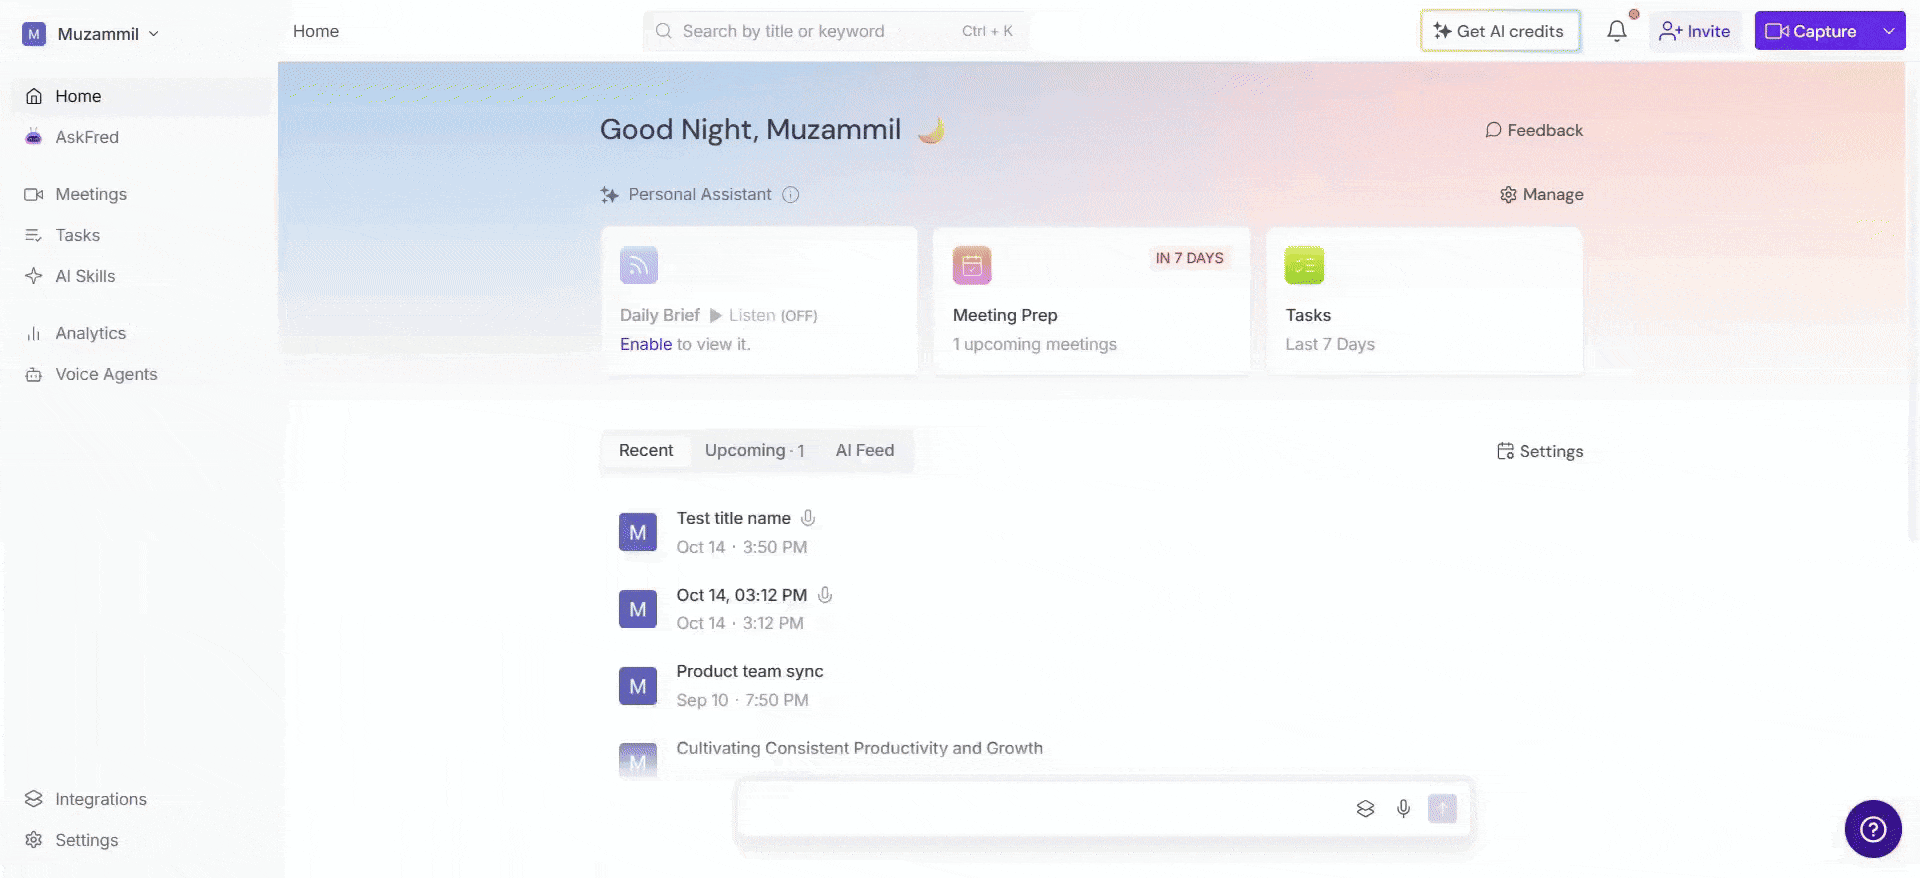The height and width of the screenshot is (878, 1920).
Task: Open the Oct 14, 03:12 PM meeting
Action: 741,595
